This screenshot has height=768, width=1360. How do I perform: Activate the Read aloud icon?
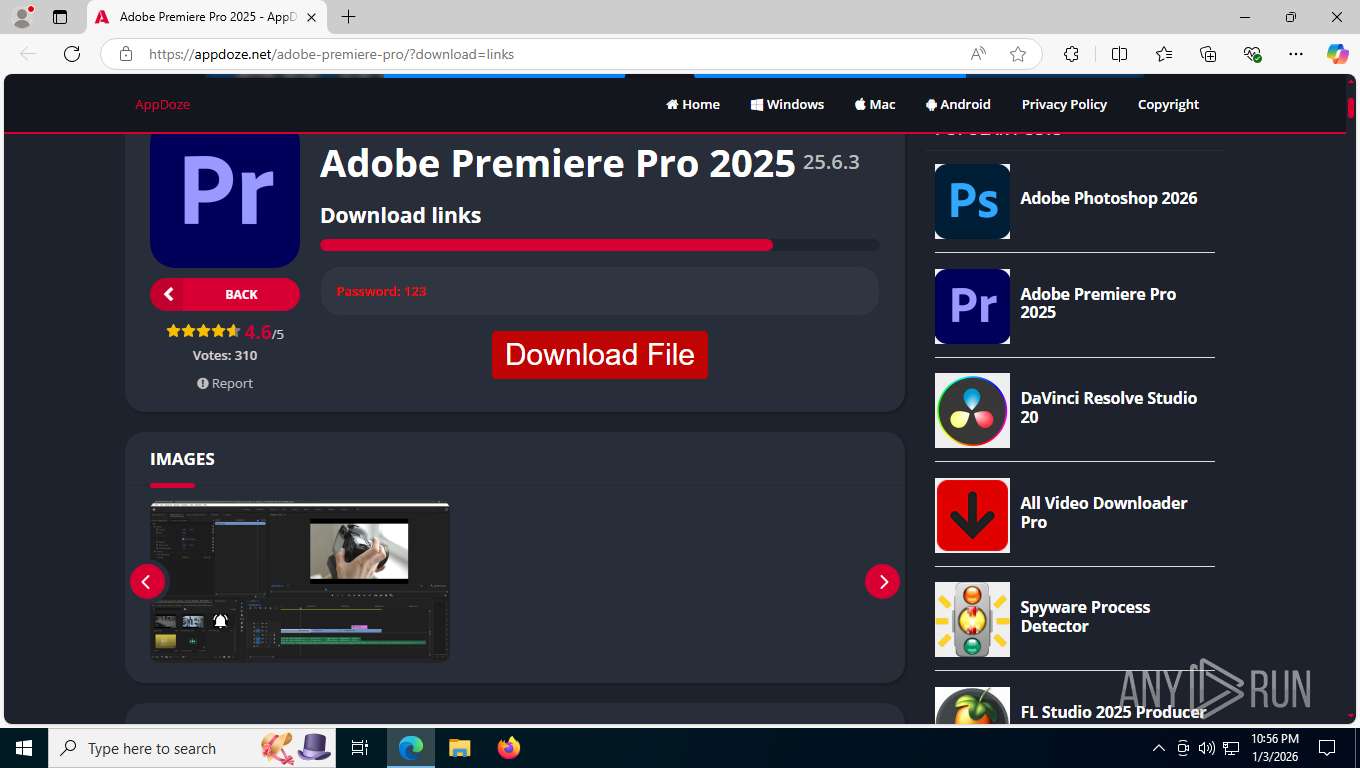[x=978, y=54]
